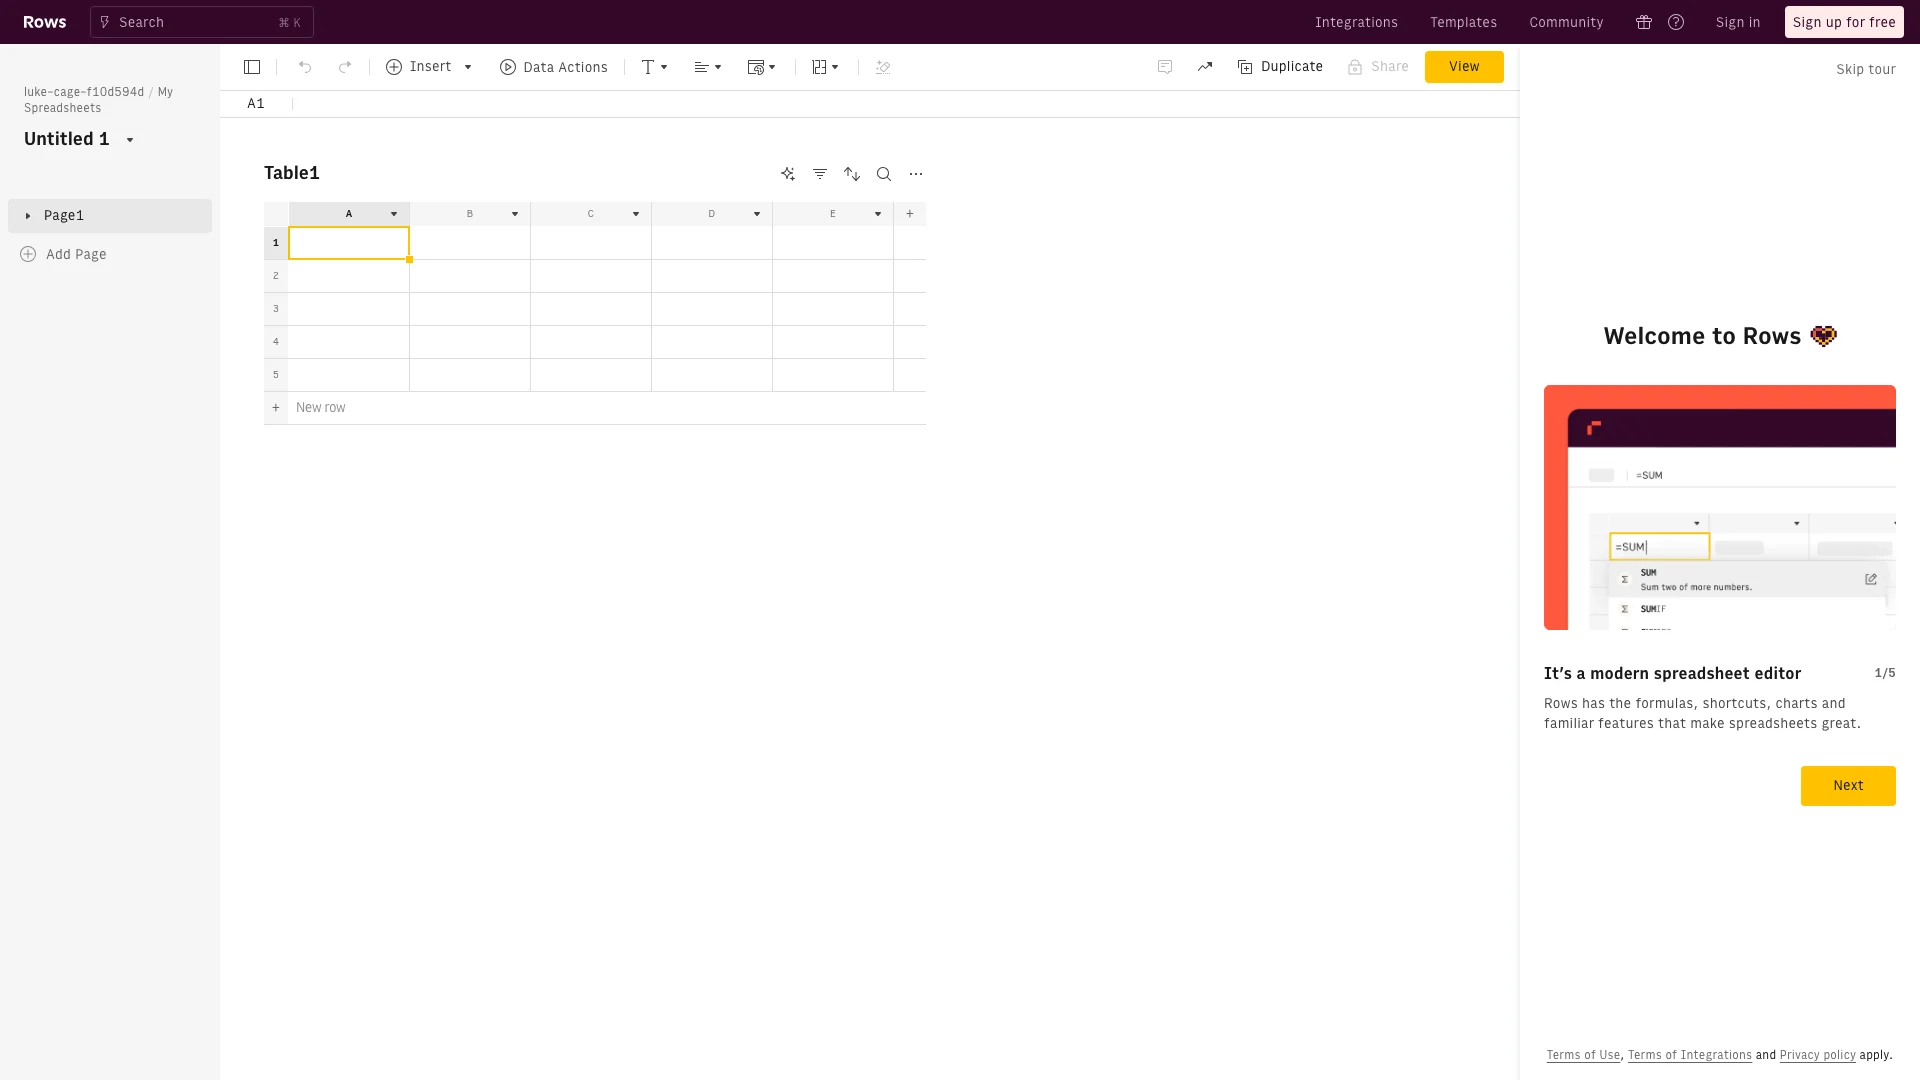Open cell borders dropdown

(x=825, y=67)
